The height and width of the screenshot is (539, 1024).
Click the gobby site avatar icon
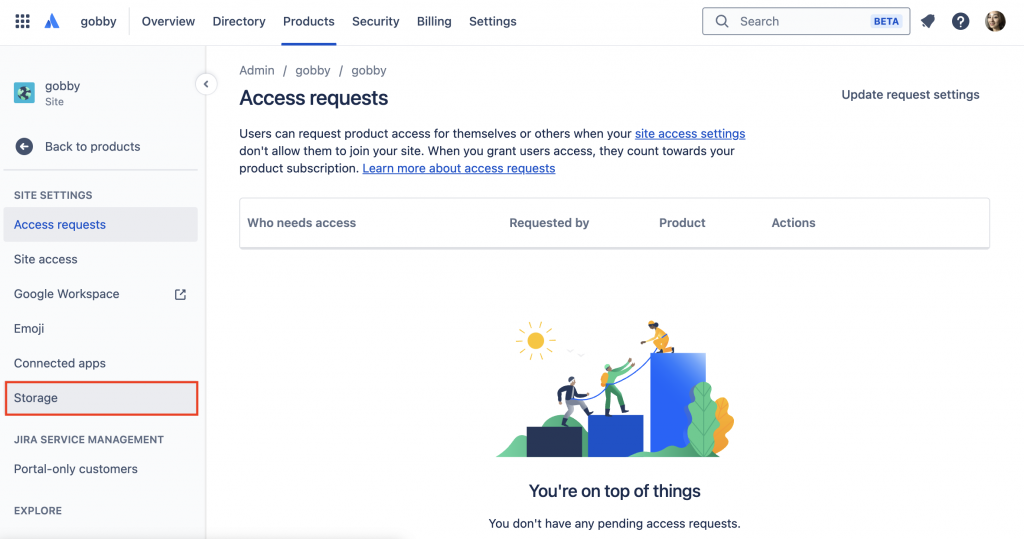pos(24,93)
